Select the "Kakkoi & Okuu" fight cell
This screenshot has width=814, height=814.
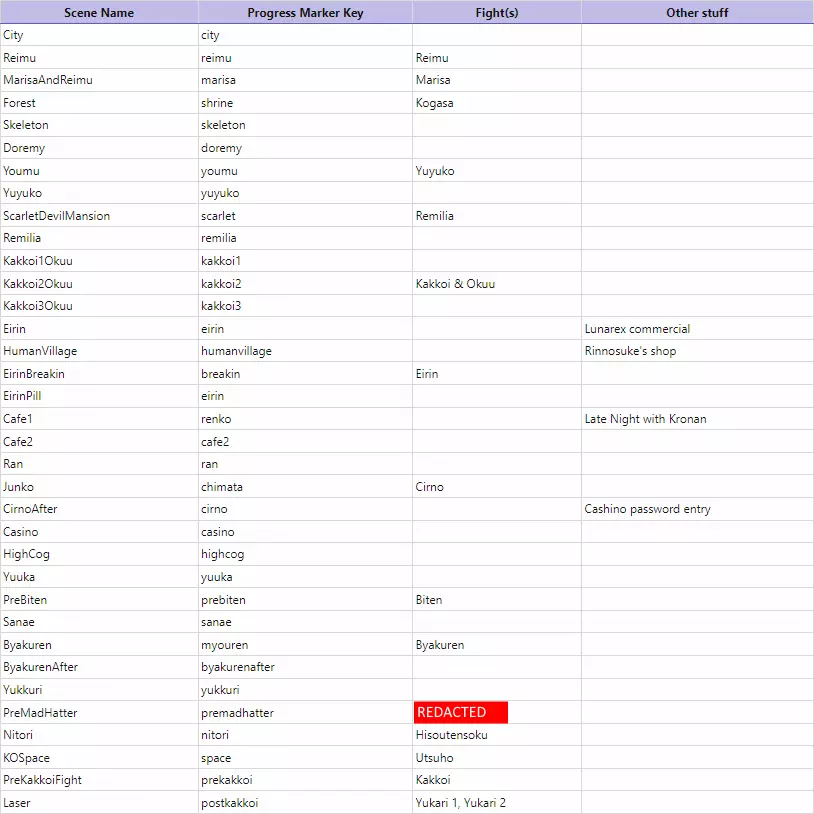[455, 284]
